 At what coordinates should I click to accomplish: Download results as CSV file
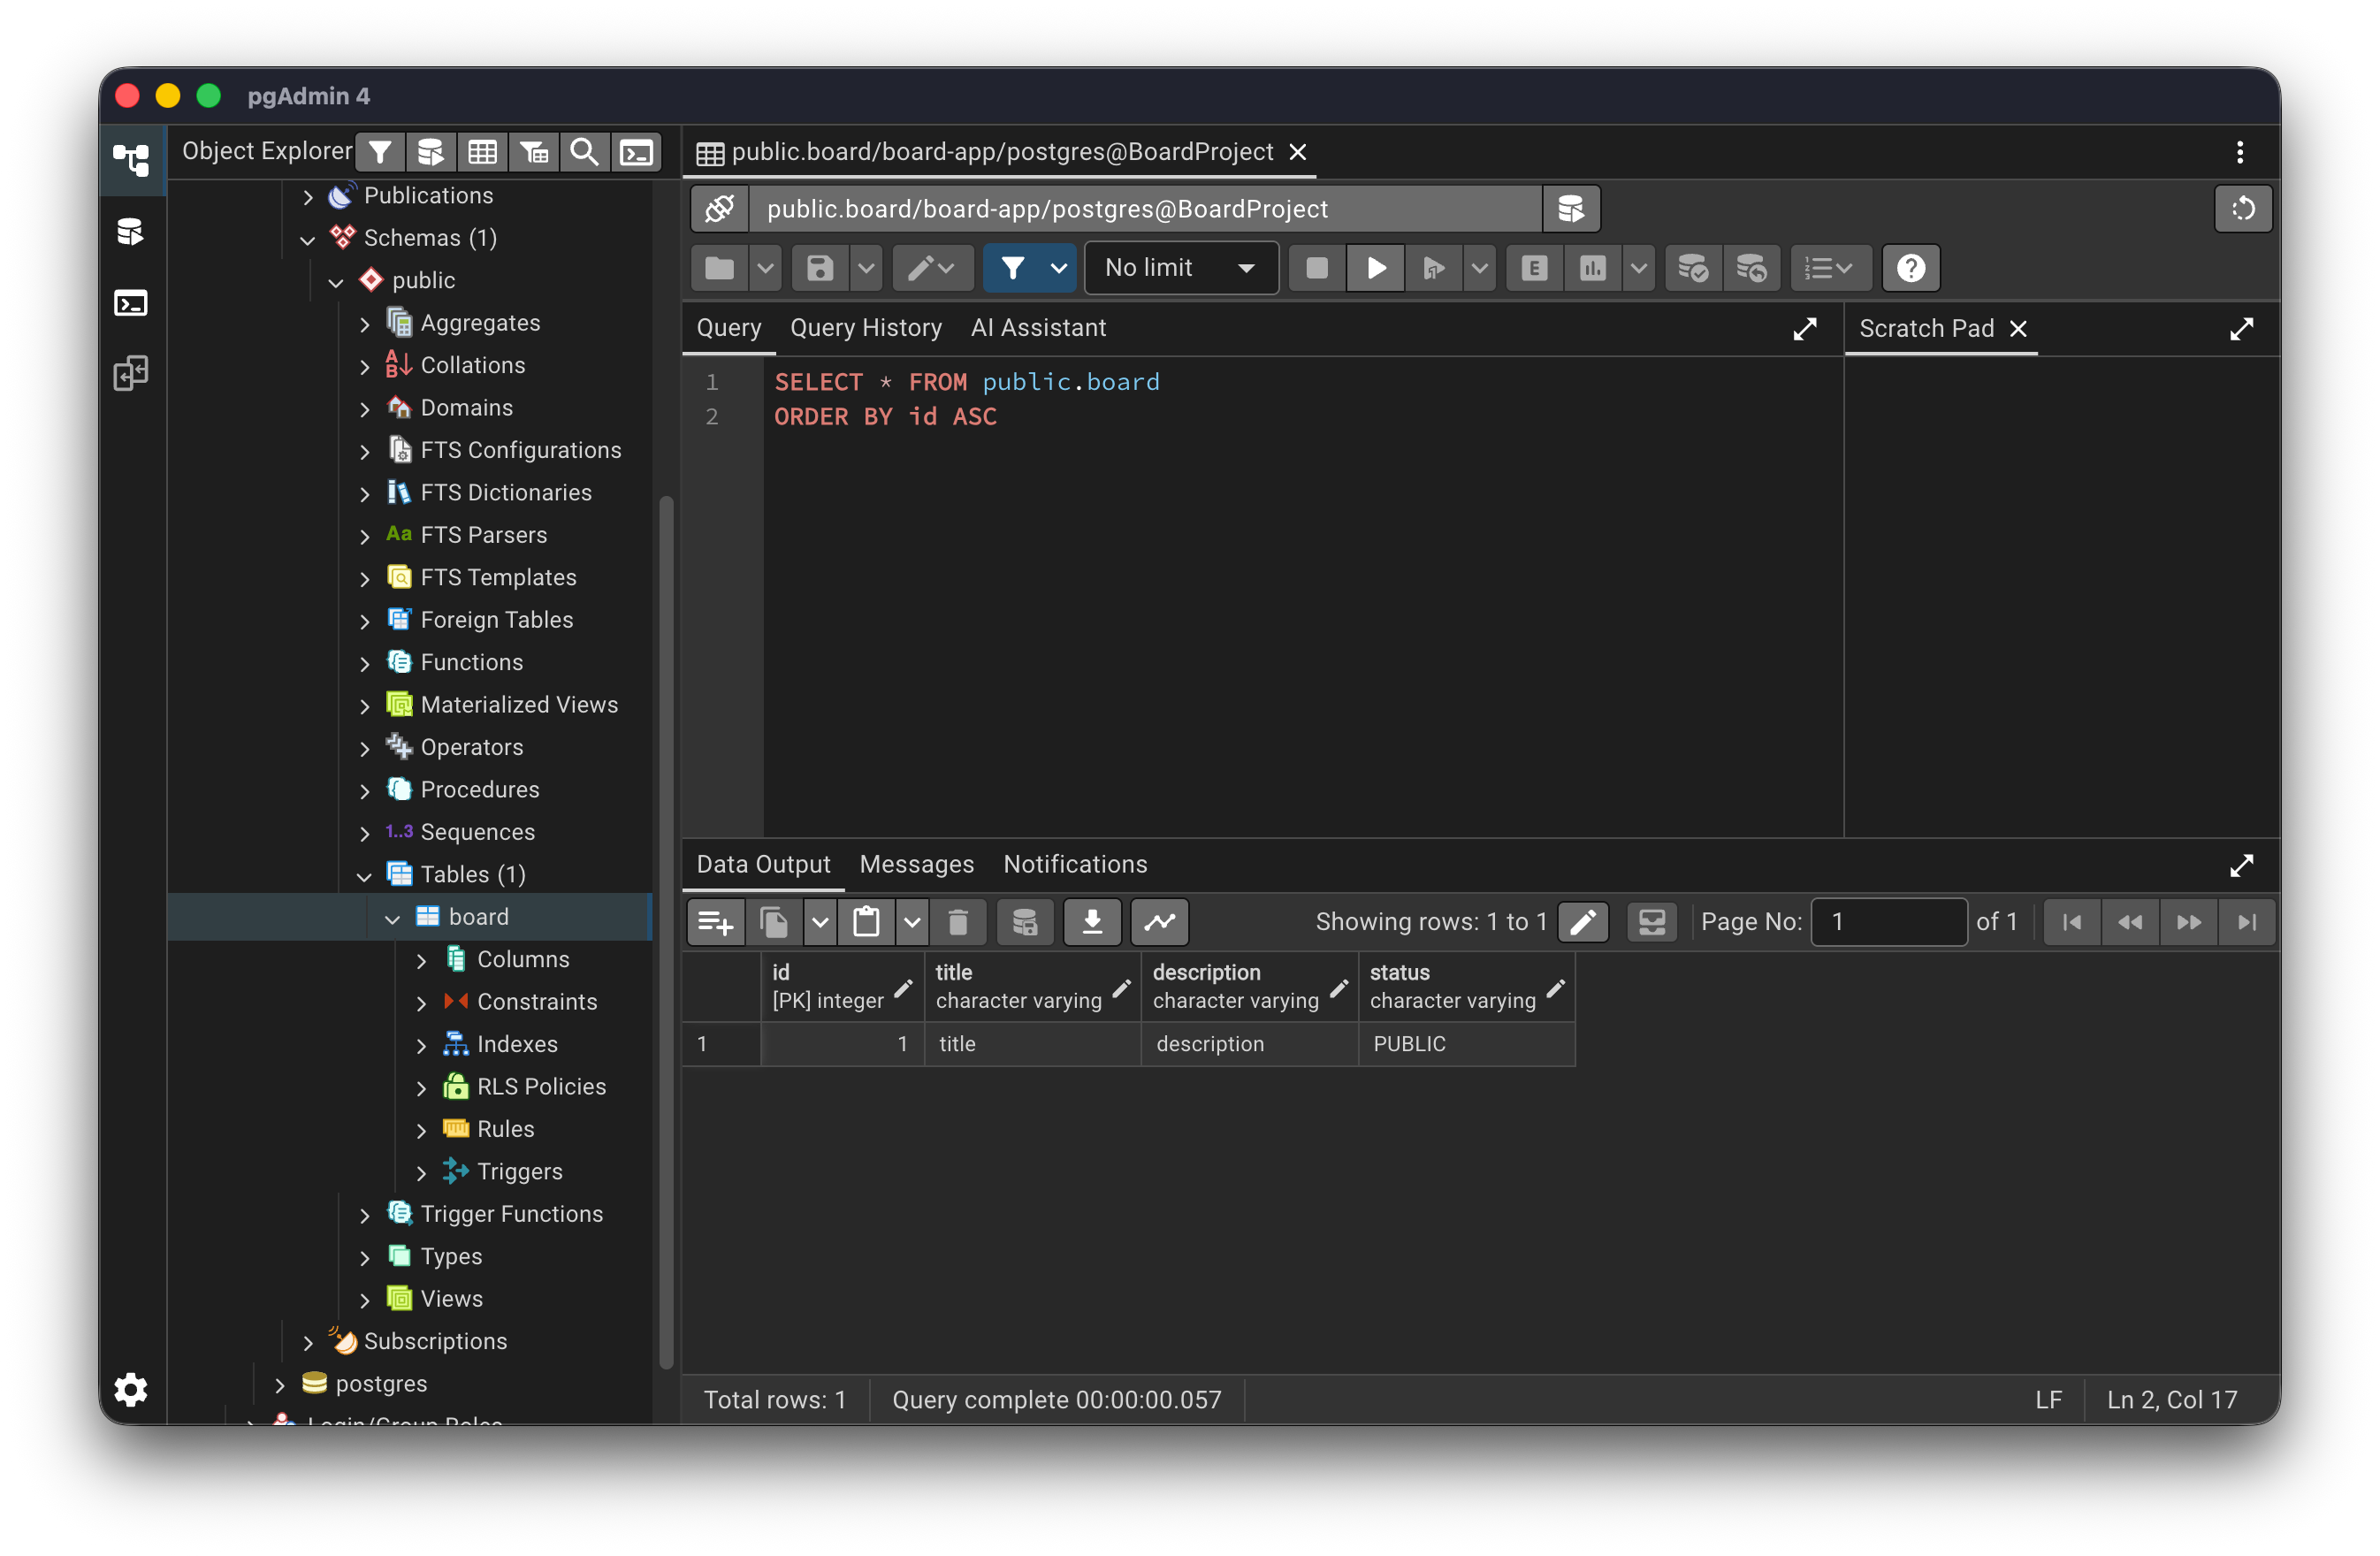coord(1092,921)
